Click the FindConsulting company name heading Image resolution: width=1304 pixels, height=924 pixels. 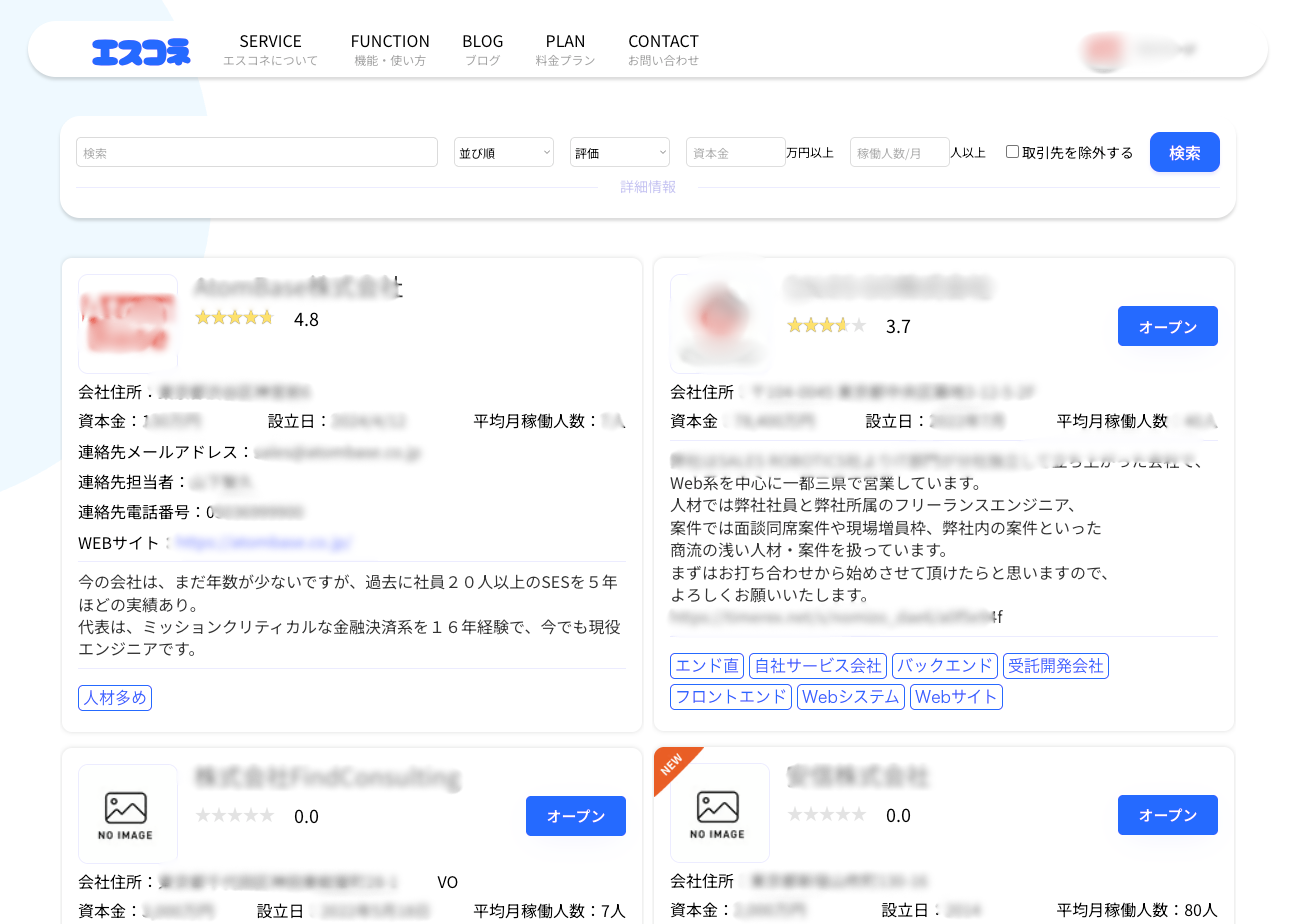coord(327,777)
